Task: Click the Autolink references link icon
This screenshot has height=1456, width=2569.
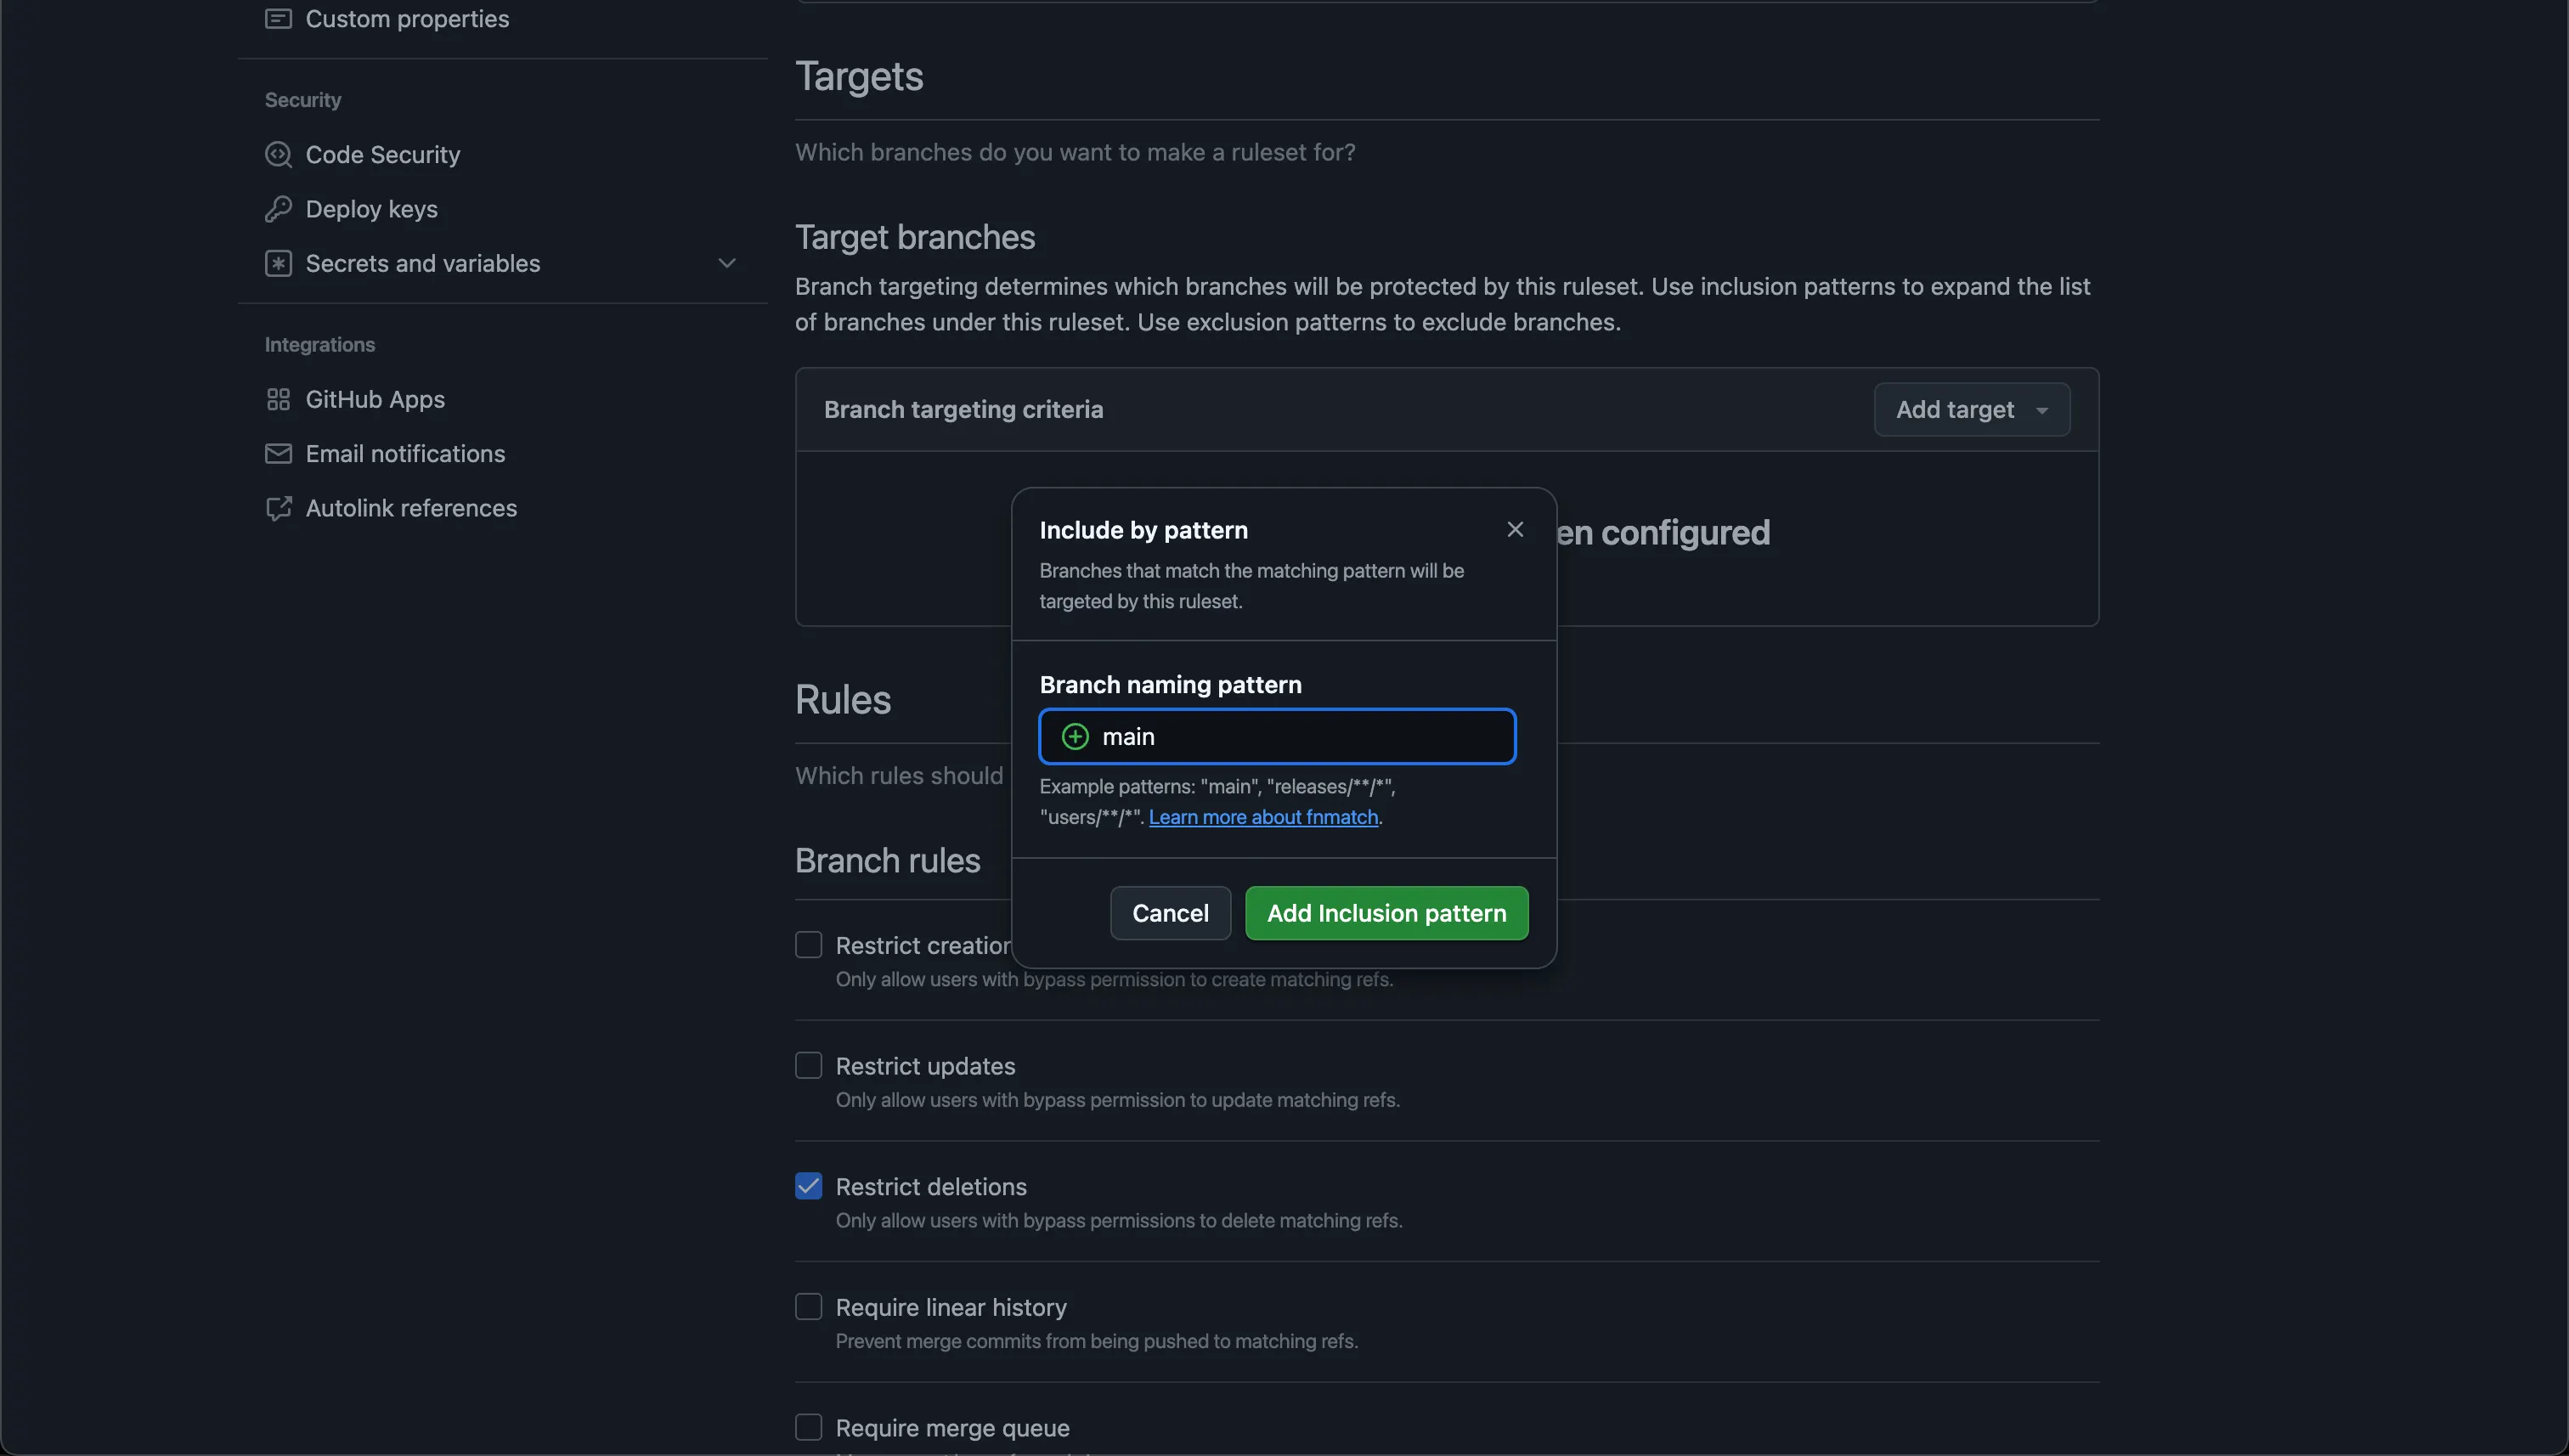Action: coord(278,508)
